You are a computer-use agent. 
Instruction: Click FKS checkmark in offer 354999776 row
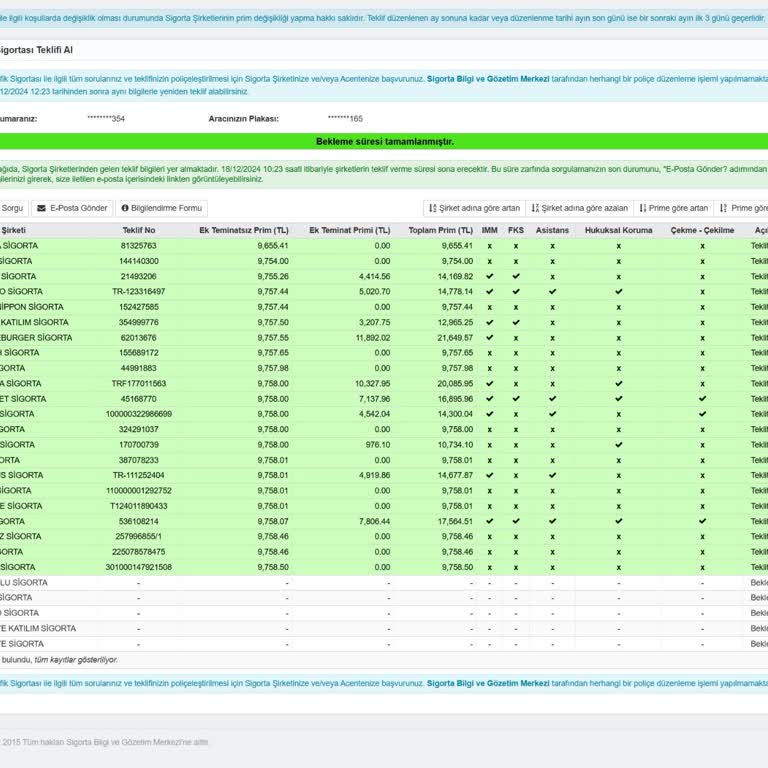[x=516, y=322]
